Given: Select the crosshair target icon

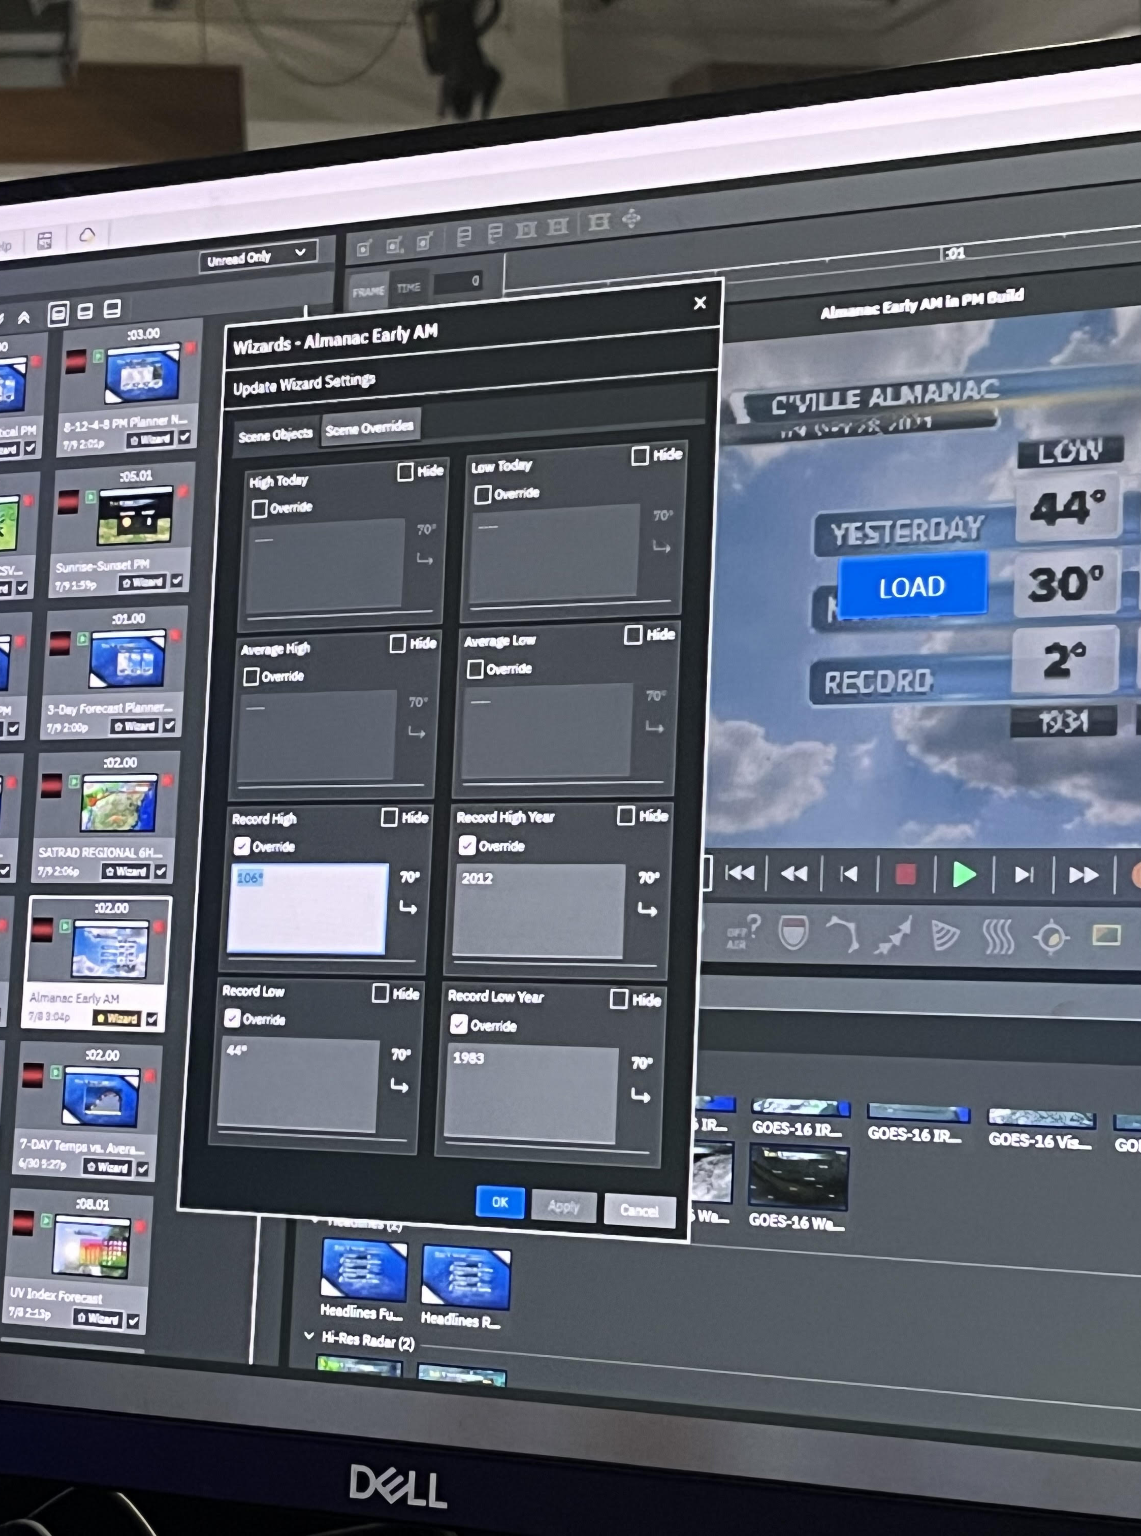Looking at the screenshot, I should [1051, 938].
